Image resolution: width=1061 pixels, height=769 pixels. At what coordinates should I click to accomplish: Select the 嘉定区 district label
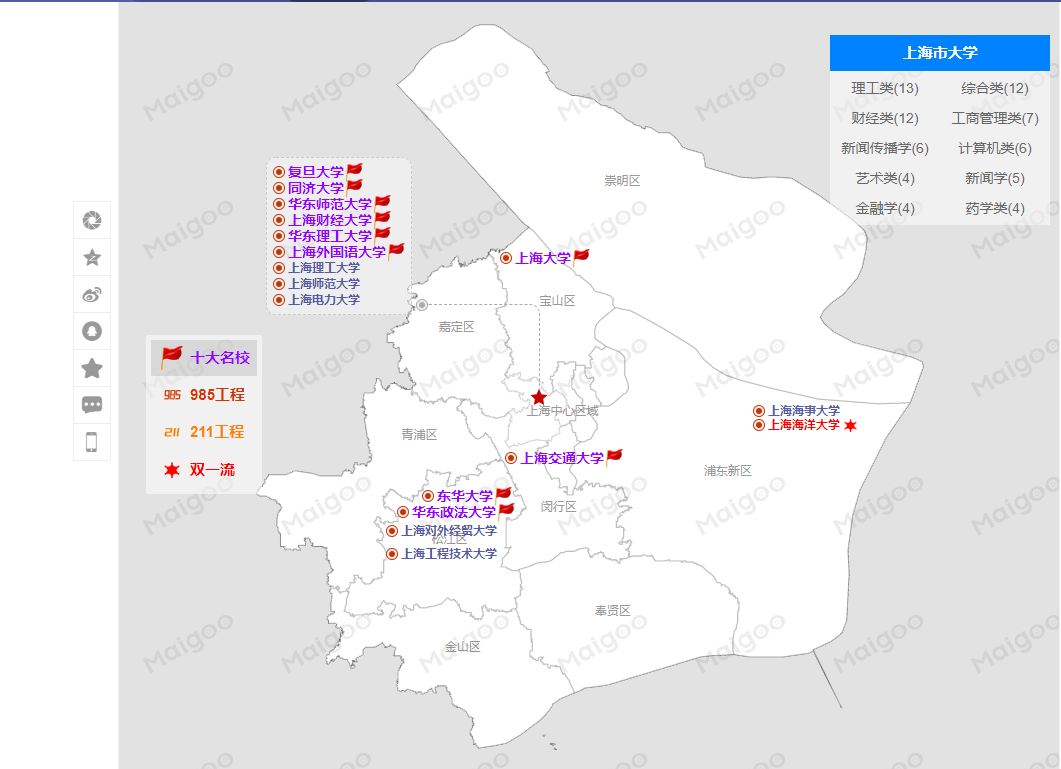pos(456,327)
